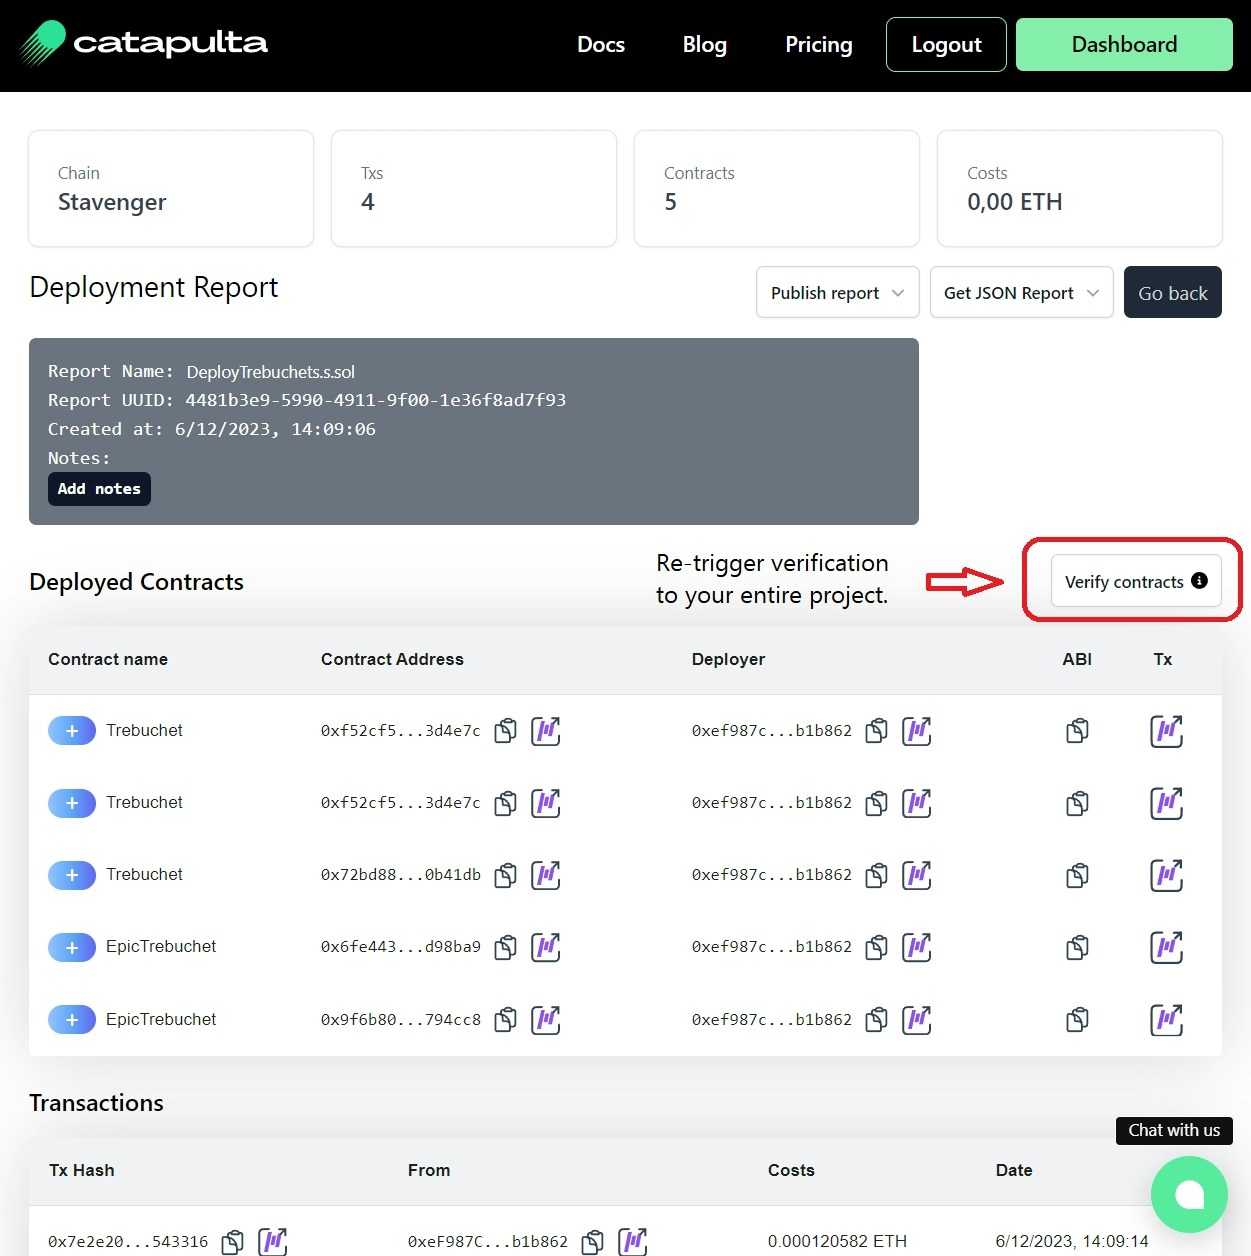Copy ABI of the 0x9f6b80...794cc8 EpicTrebuchet
This screenshot has width=1251, height=1256.
tap(1077, 1019)
